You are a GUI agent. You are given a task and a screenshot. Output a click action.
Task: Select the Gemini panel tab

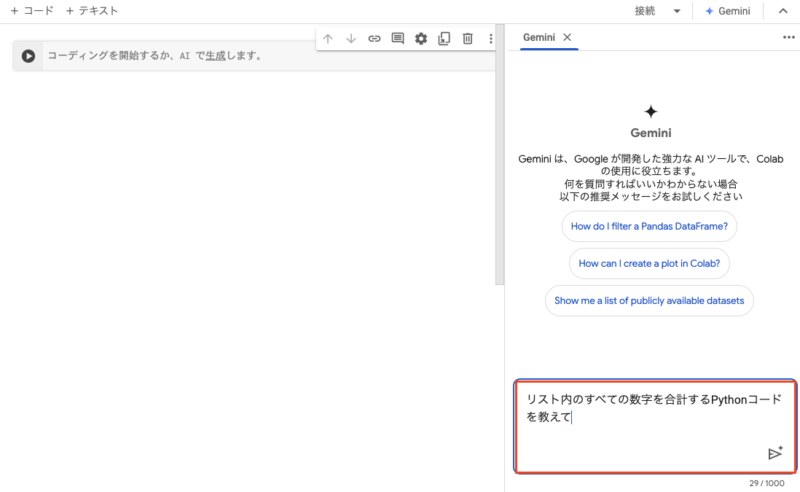pyautogui.click(x=539, y=37)
